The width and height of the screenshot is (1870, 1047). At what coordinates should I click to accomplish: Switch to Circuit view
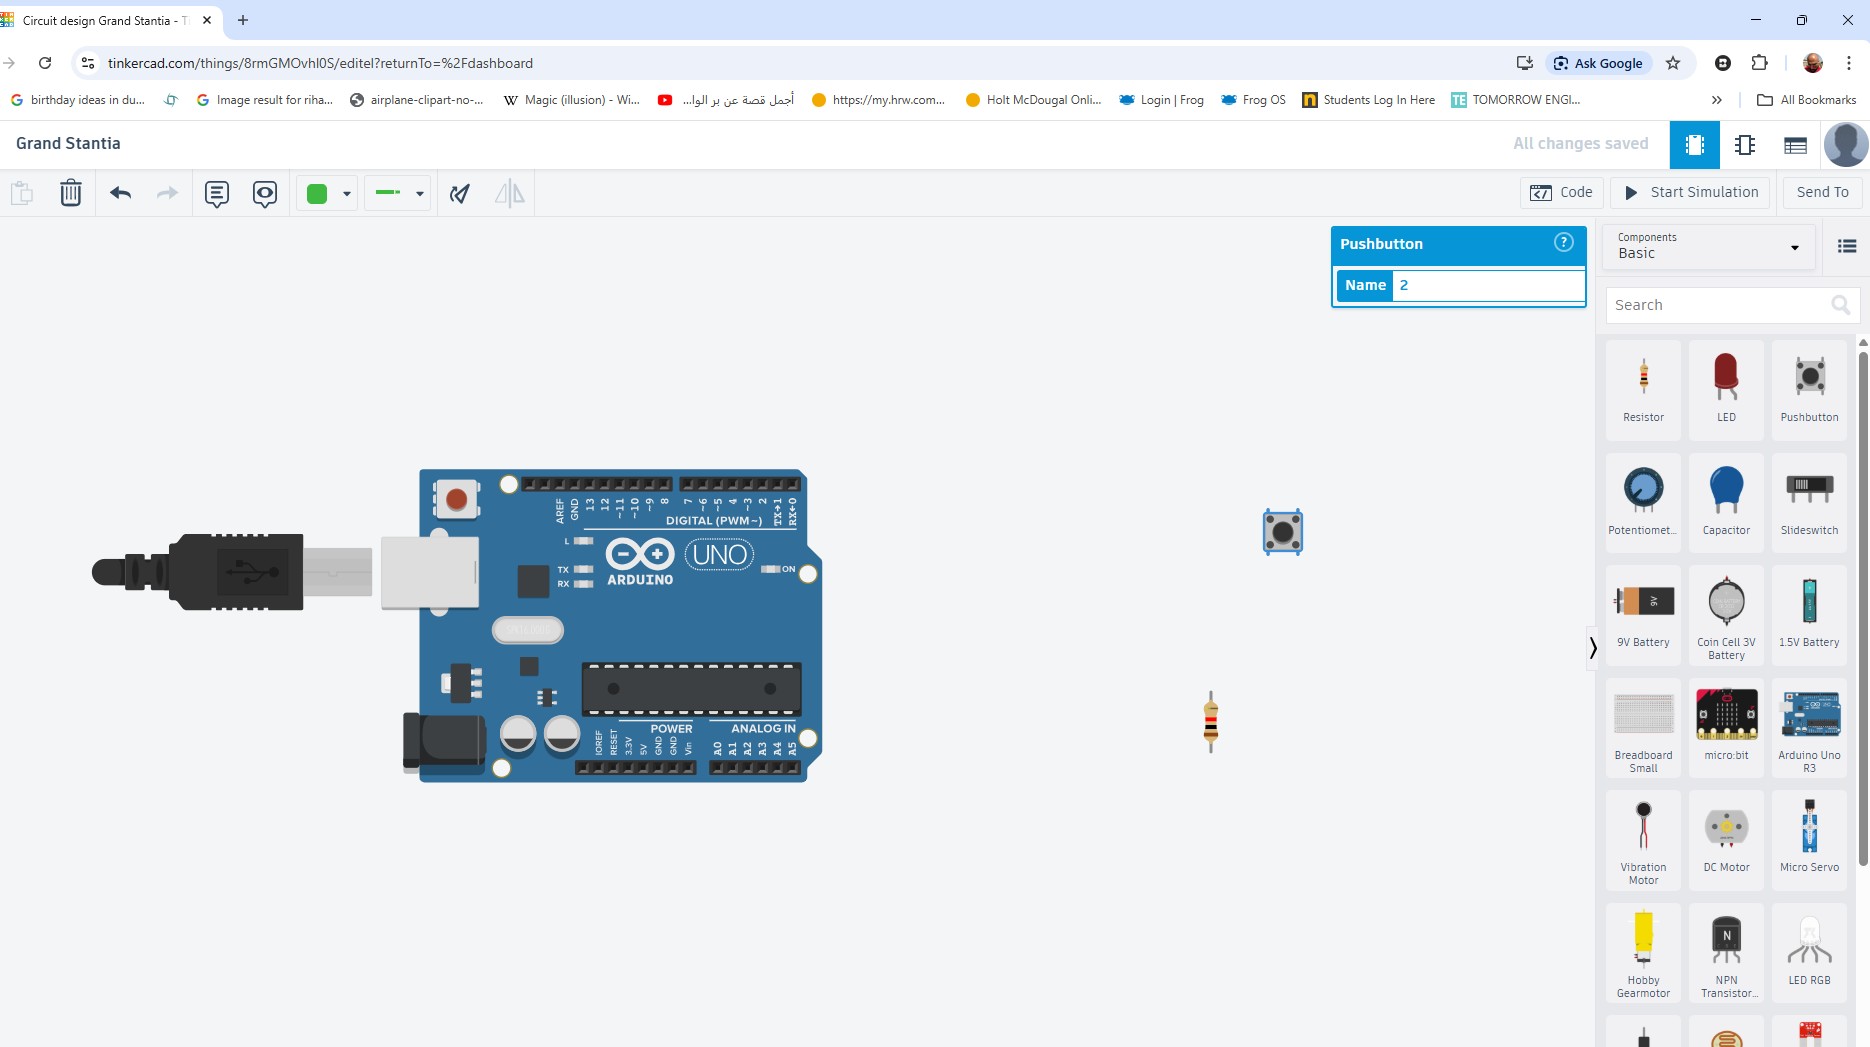(1695, 145)
